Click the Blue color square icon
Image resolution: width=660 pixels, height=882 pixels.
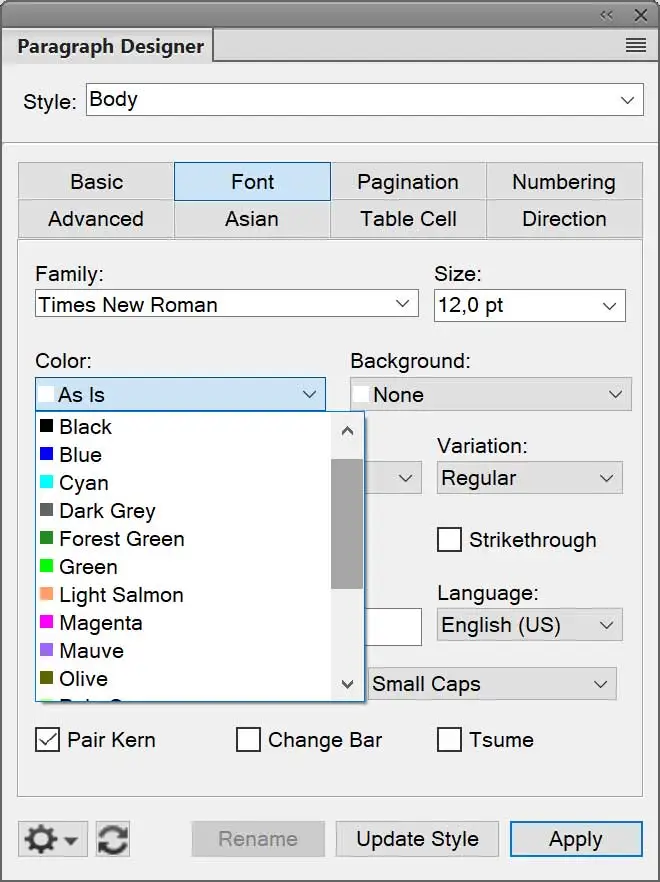point(44,455)
